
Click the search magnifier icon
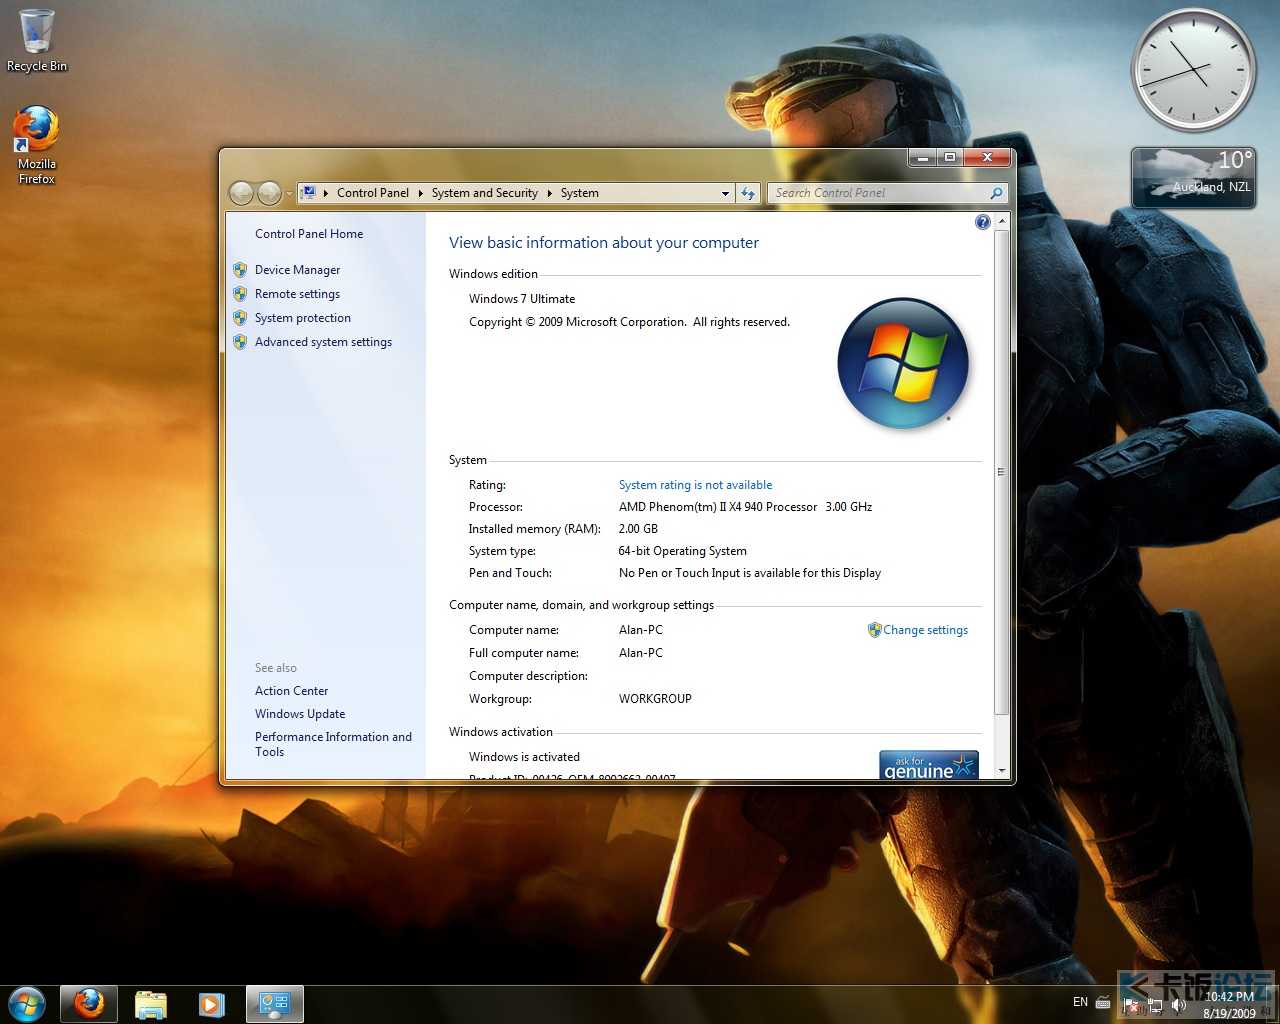pyautogui.click(x=996, y=193)
